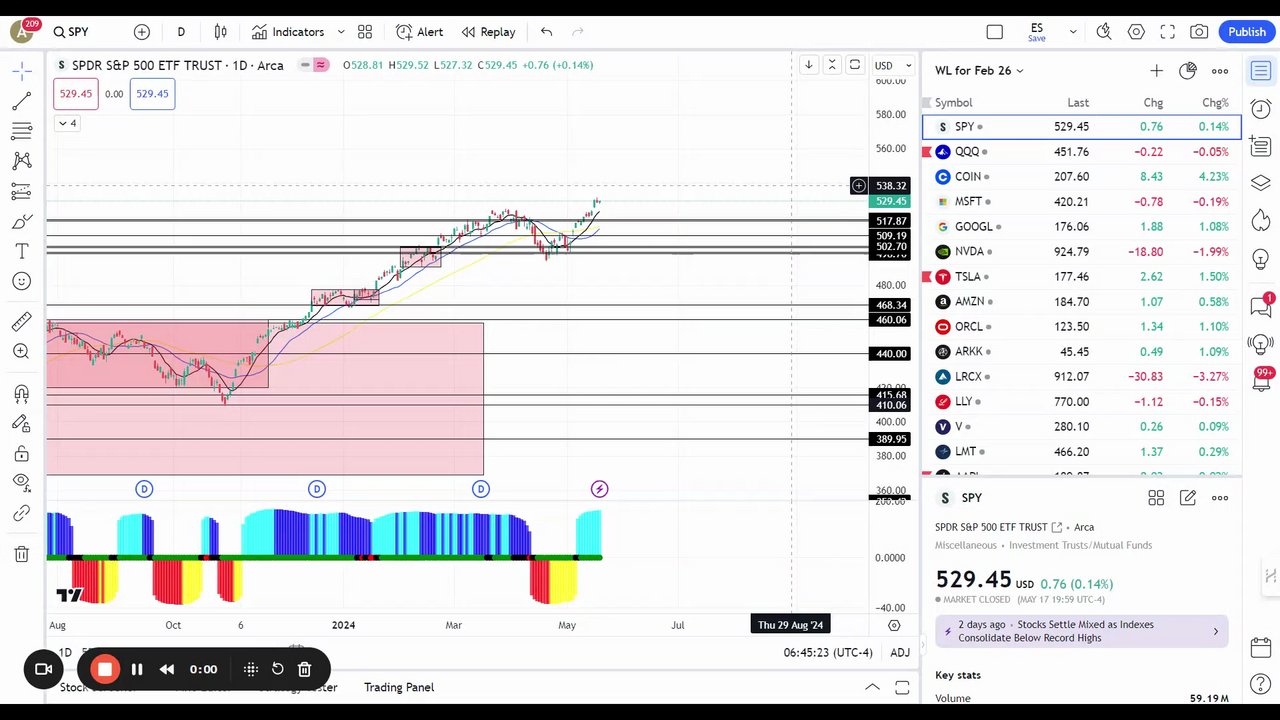The width and height of the screenshot is (1280, 720).
Task: Open the indicator templates grid icon
Action: (365, 32)
